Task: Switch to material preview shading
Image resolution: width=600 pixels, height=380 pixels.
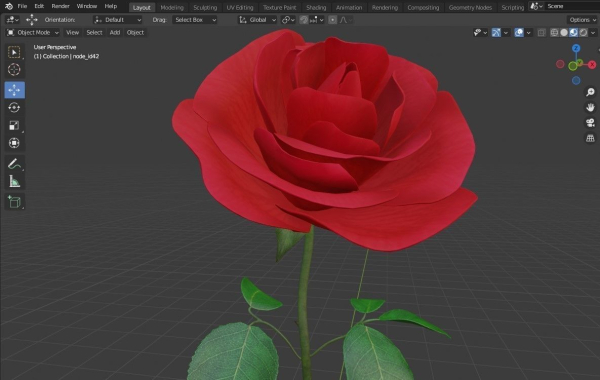Action: coord(573,33)
